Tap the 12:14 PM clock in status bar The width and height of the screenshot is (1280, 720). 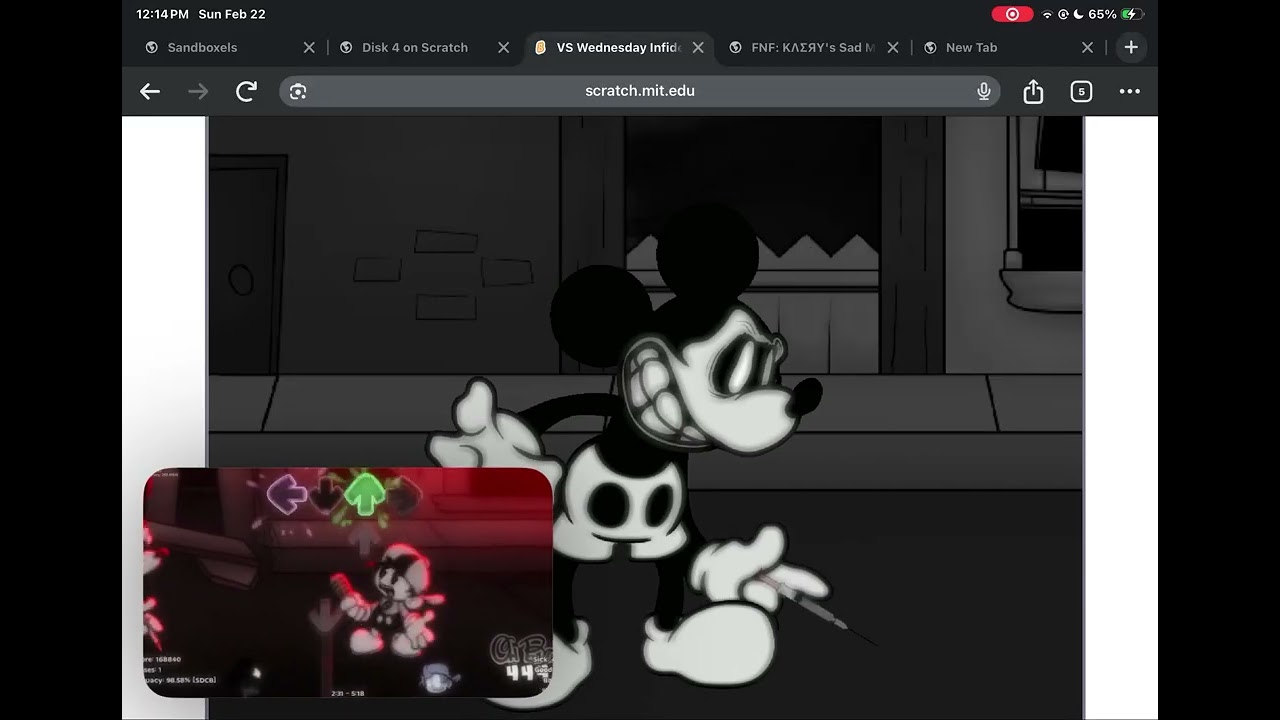[162, 14]
